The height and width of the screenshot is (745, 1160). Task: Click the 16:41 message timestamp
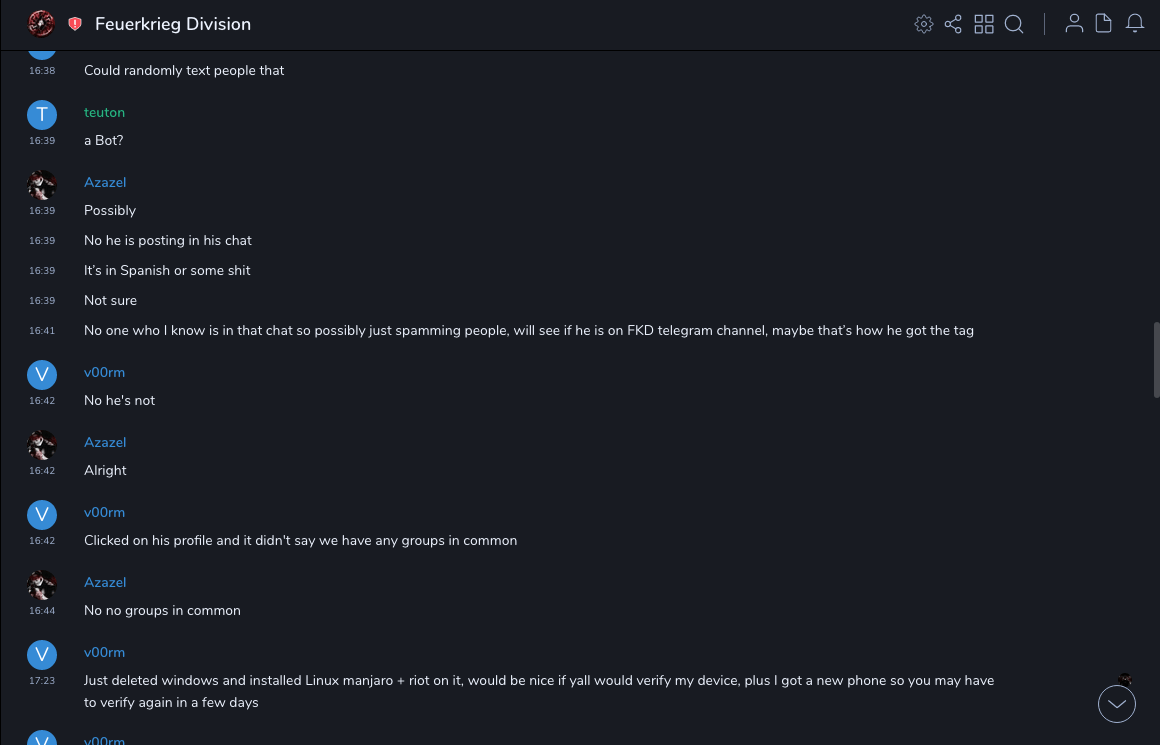coord(42,331)
